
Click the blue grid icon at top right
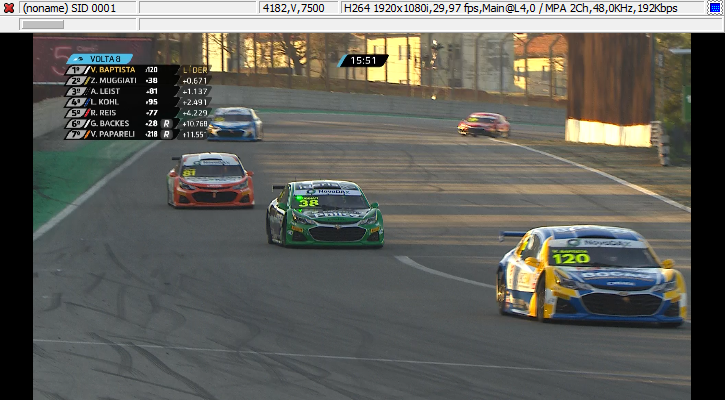(x=715, y=8)
